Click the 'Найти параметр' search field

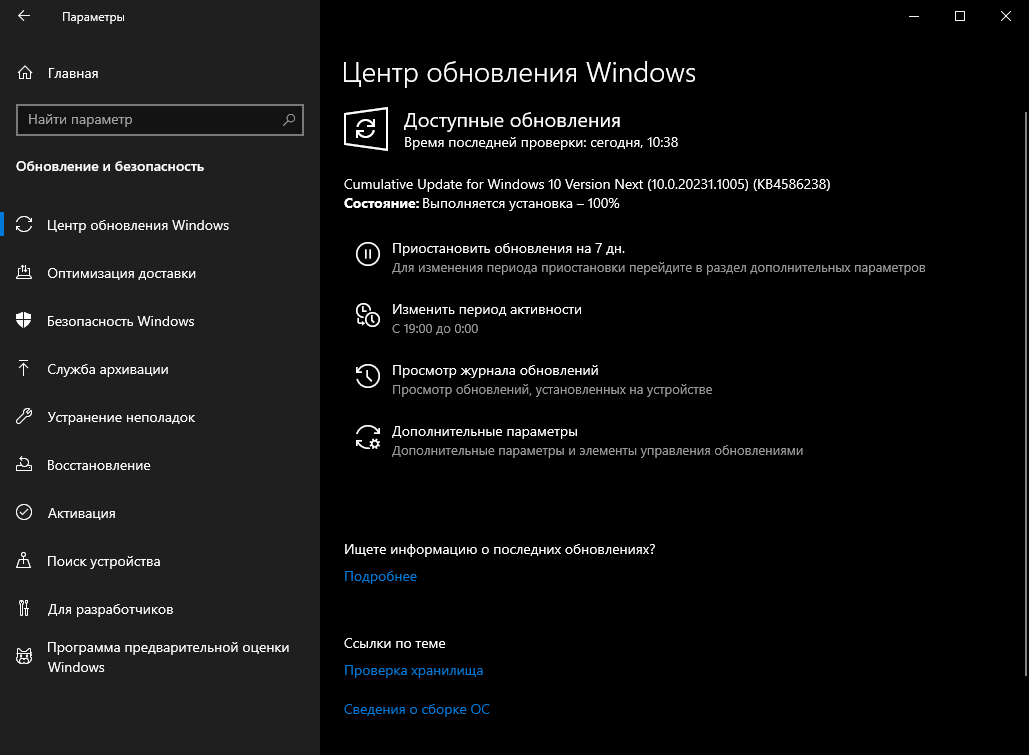(160, 119)
